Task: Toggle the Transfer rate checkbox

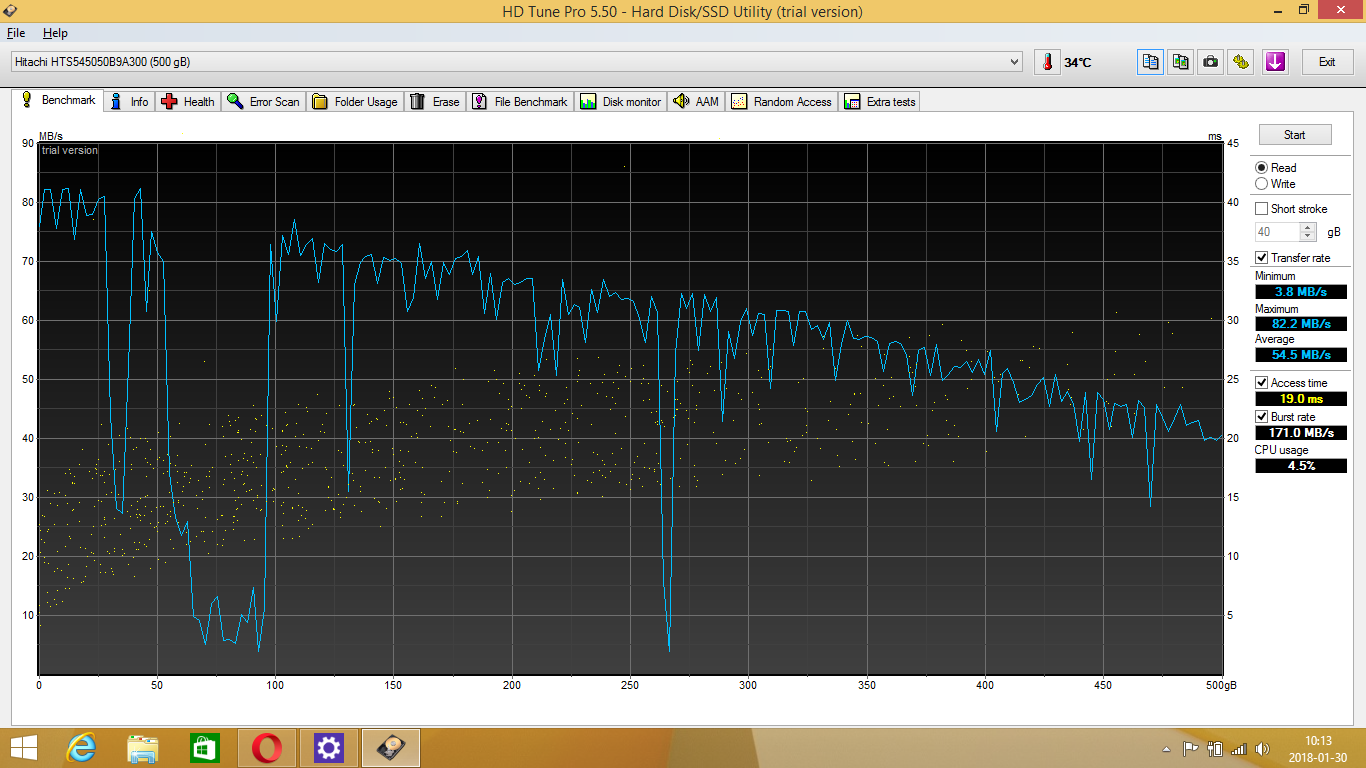Action: [x=1262, y=258]
